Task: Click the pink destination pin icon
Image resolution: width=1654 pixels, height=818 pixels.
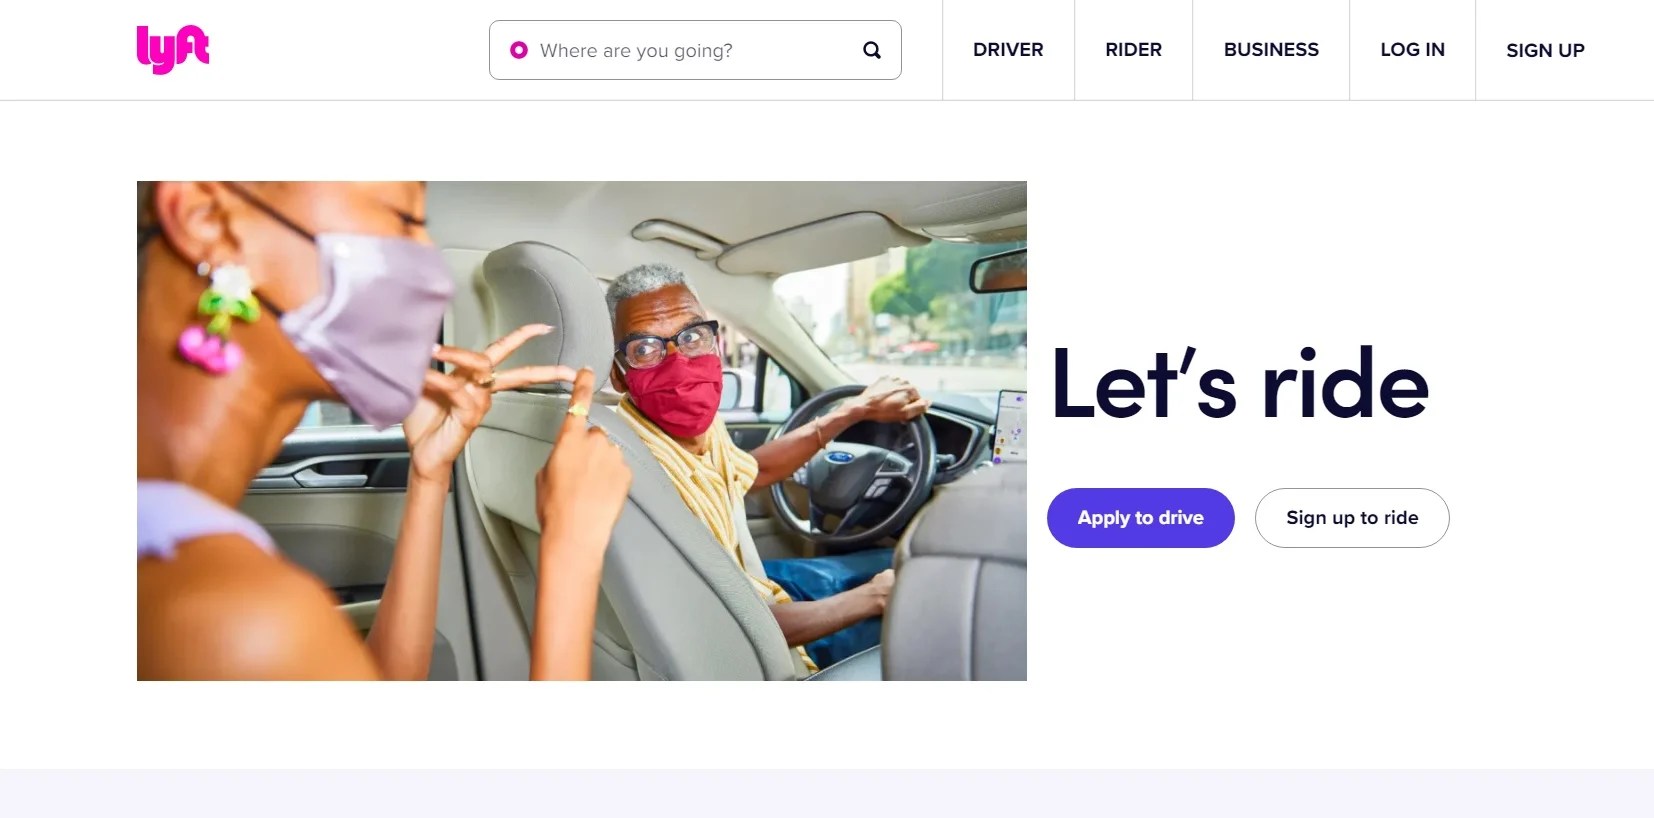Action: tap(518, 50)
